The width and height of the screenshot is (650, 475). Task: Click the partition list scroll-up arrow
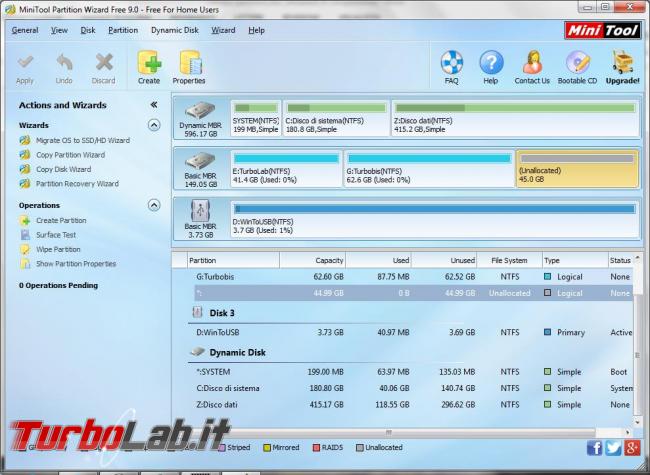click(x=638, y=258)
